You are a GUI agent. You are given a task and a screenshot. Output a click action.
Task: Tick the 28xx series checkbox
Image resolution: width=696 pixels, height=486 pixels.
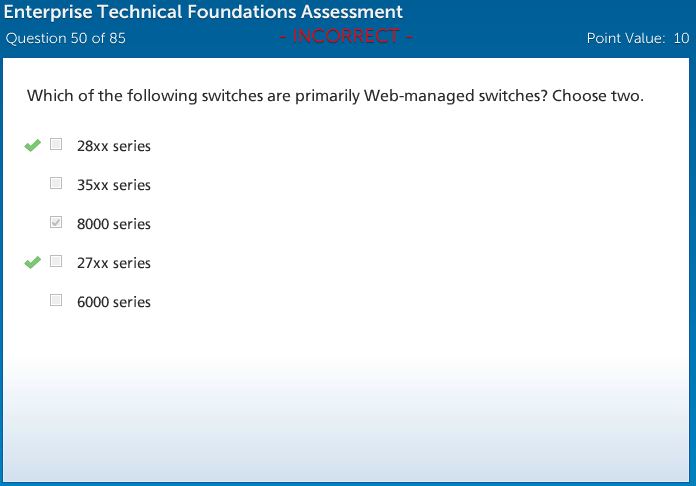(56, 145)
